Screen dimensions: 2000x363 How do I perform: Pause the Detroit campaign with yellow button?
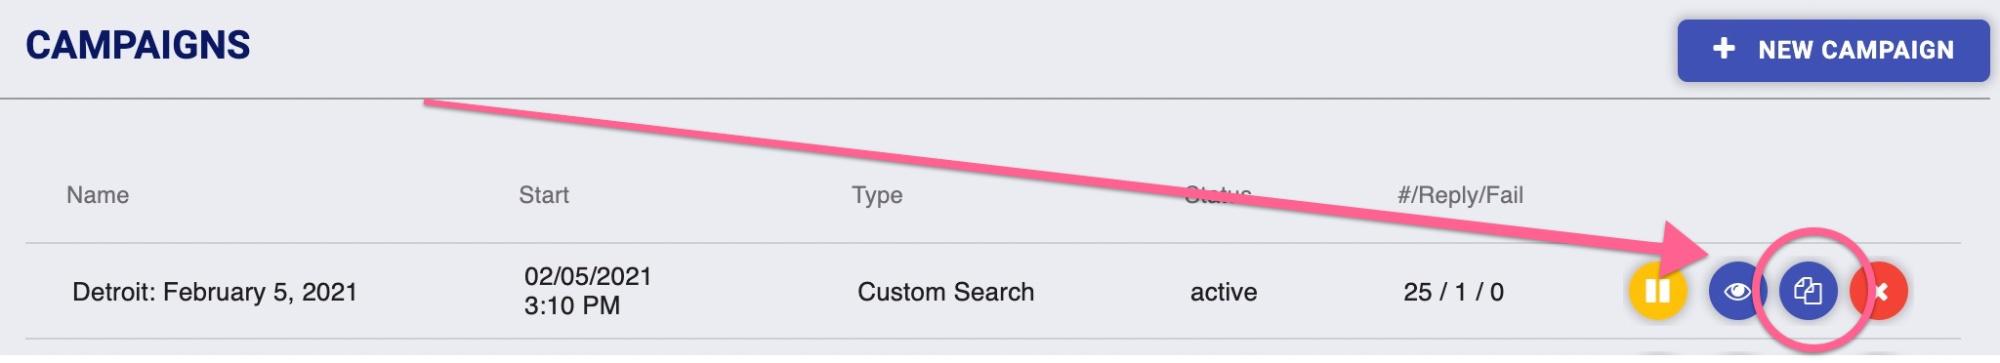tap(1657, 291)
